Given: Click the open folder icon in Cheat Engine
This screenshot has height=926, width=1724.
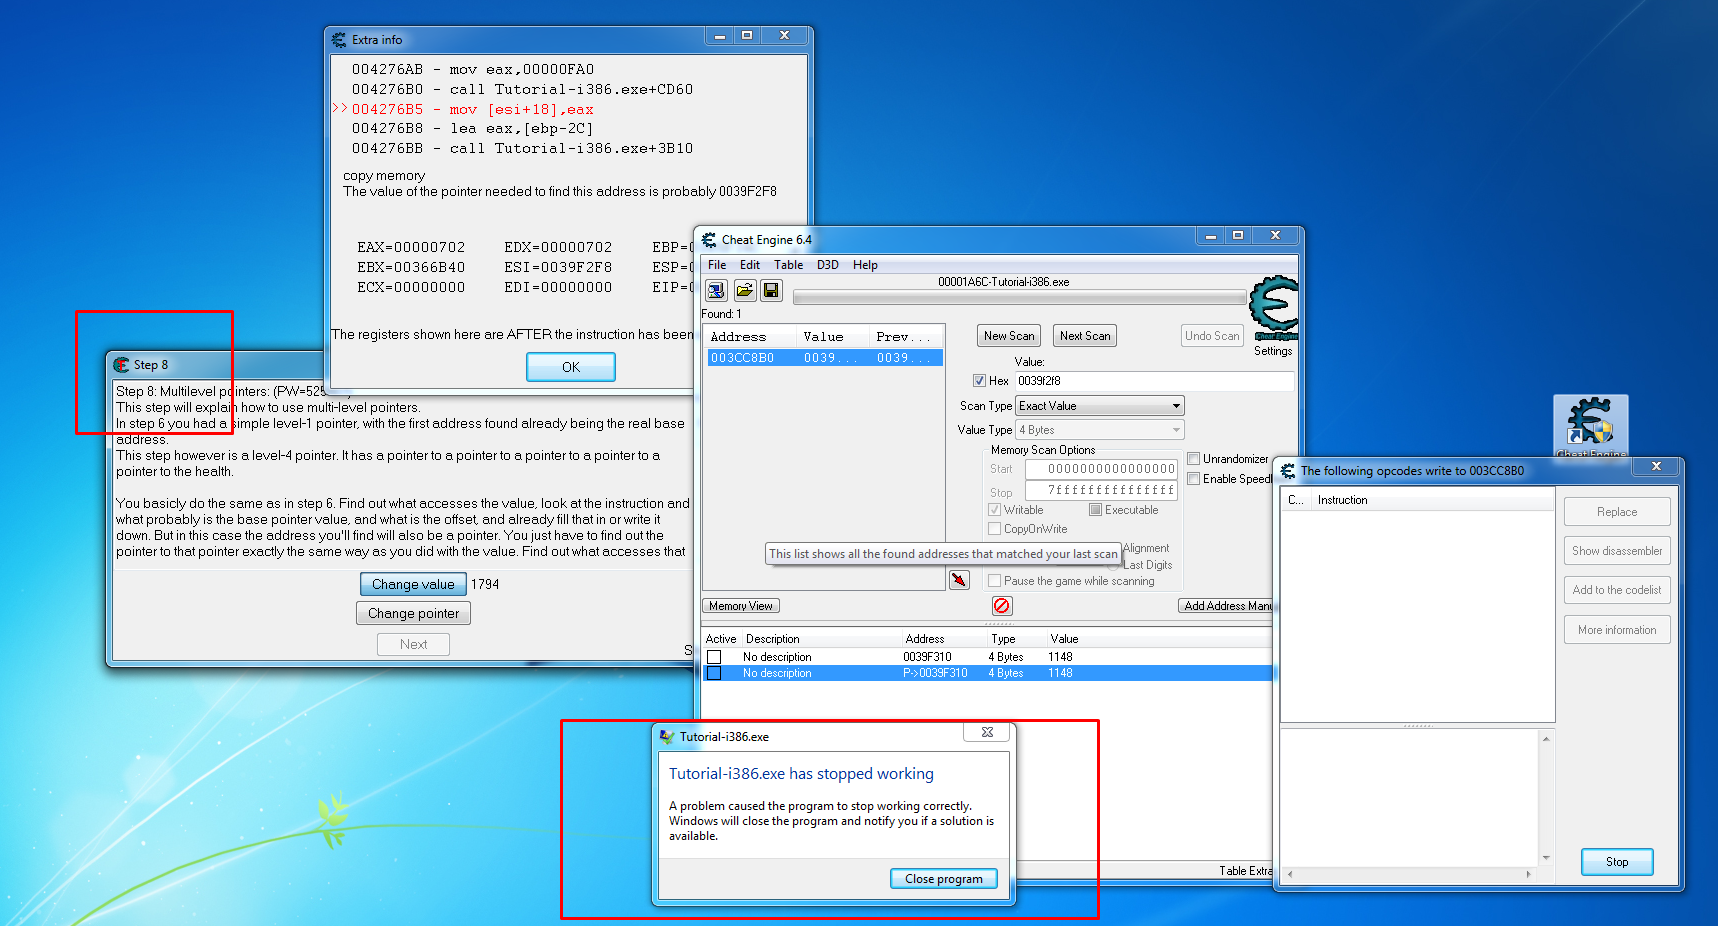Looking at the screenshot, I should point(744,290).
